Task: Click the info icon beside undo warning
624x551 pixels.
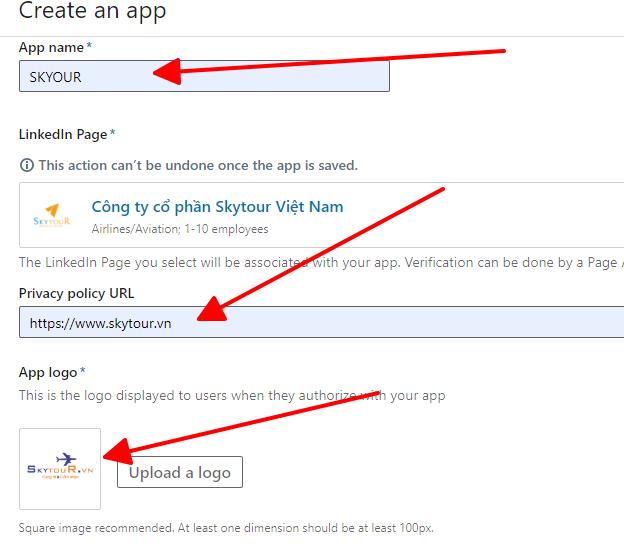Action: click(27, 165)
